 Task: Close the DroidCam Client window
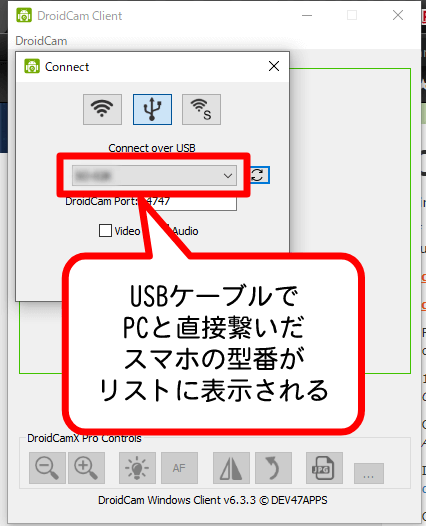[398, 15]
